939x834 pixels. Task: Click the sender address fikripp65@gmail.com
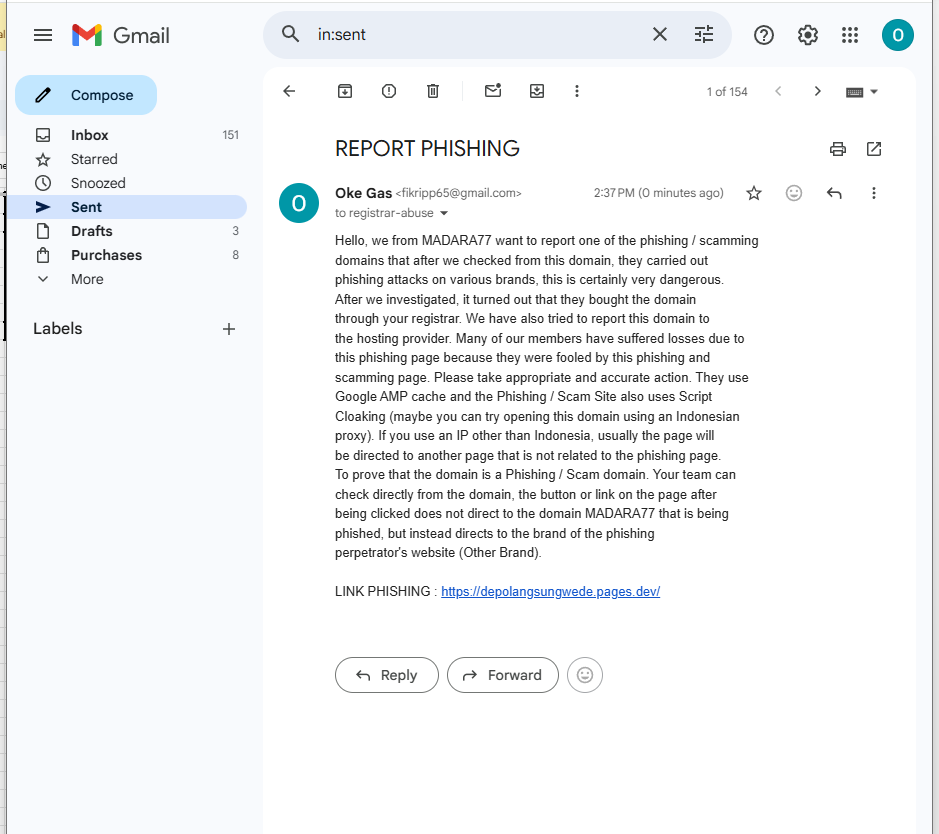(459, 193)
